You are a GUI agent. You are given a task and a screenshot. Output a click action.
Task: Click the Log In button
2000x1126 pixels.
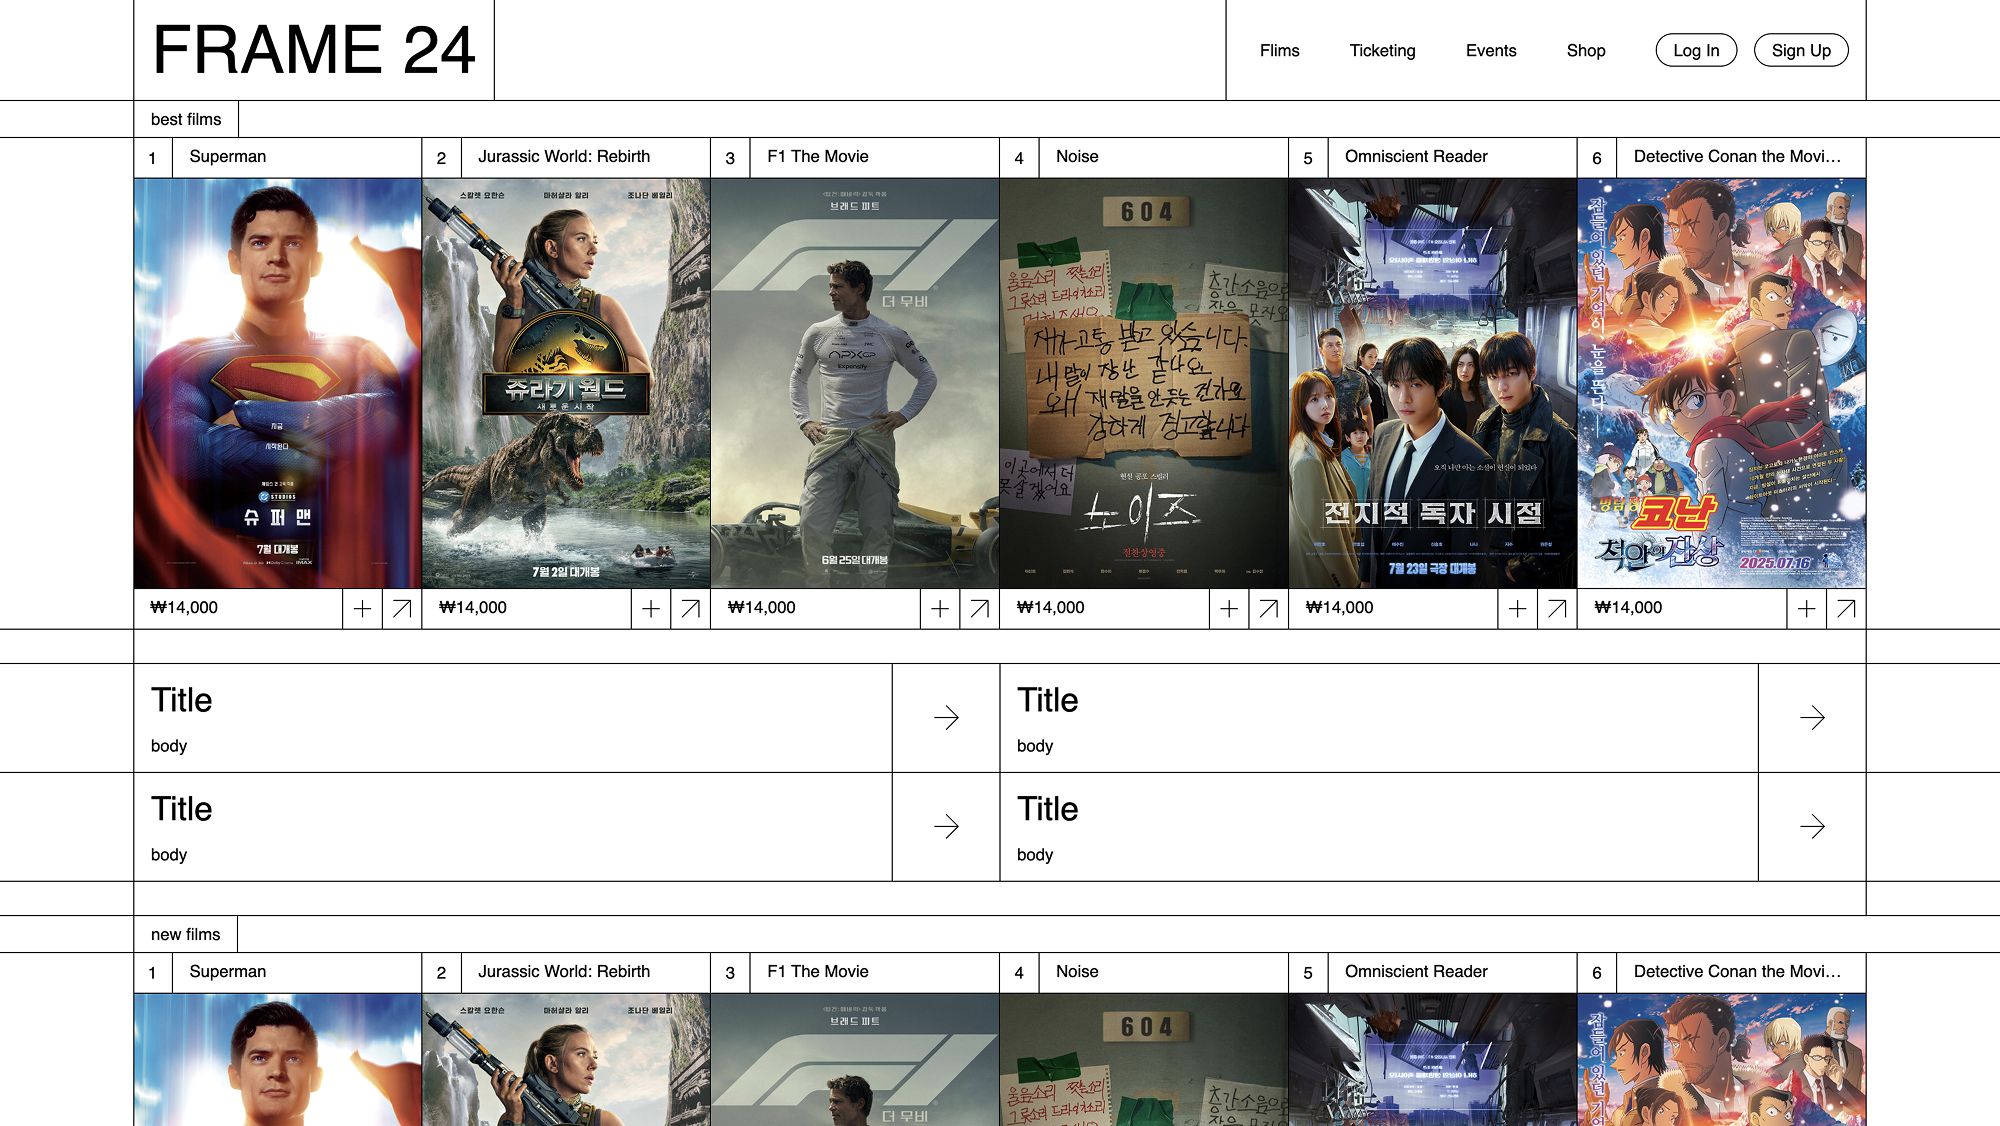point(1697,50)
